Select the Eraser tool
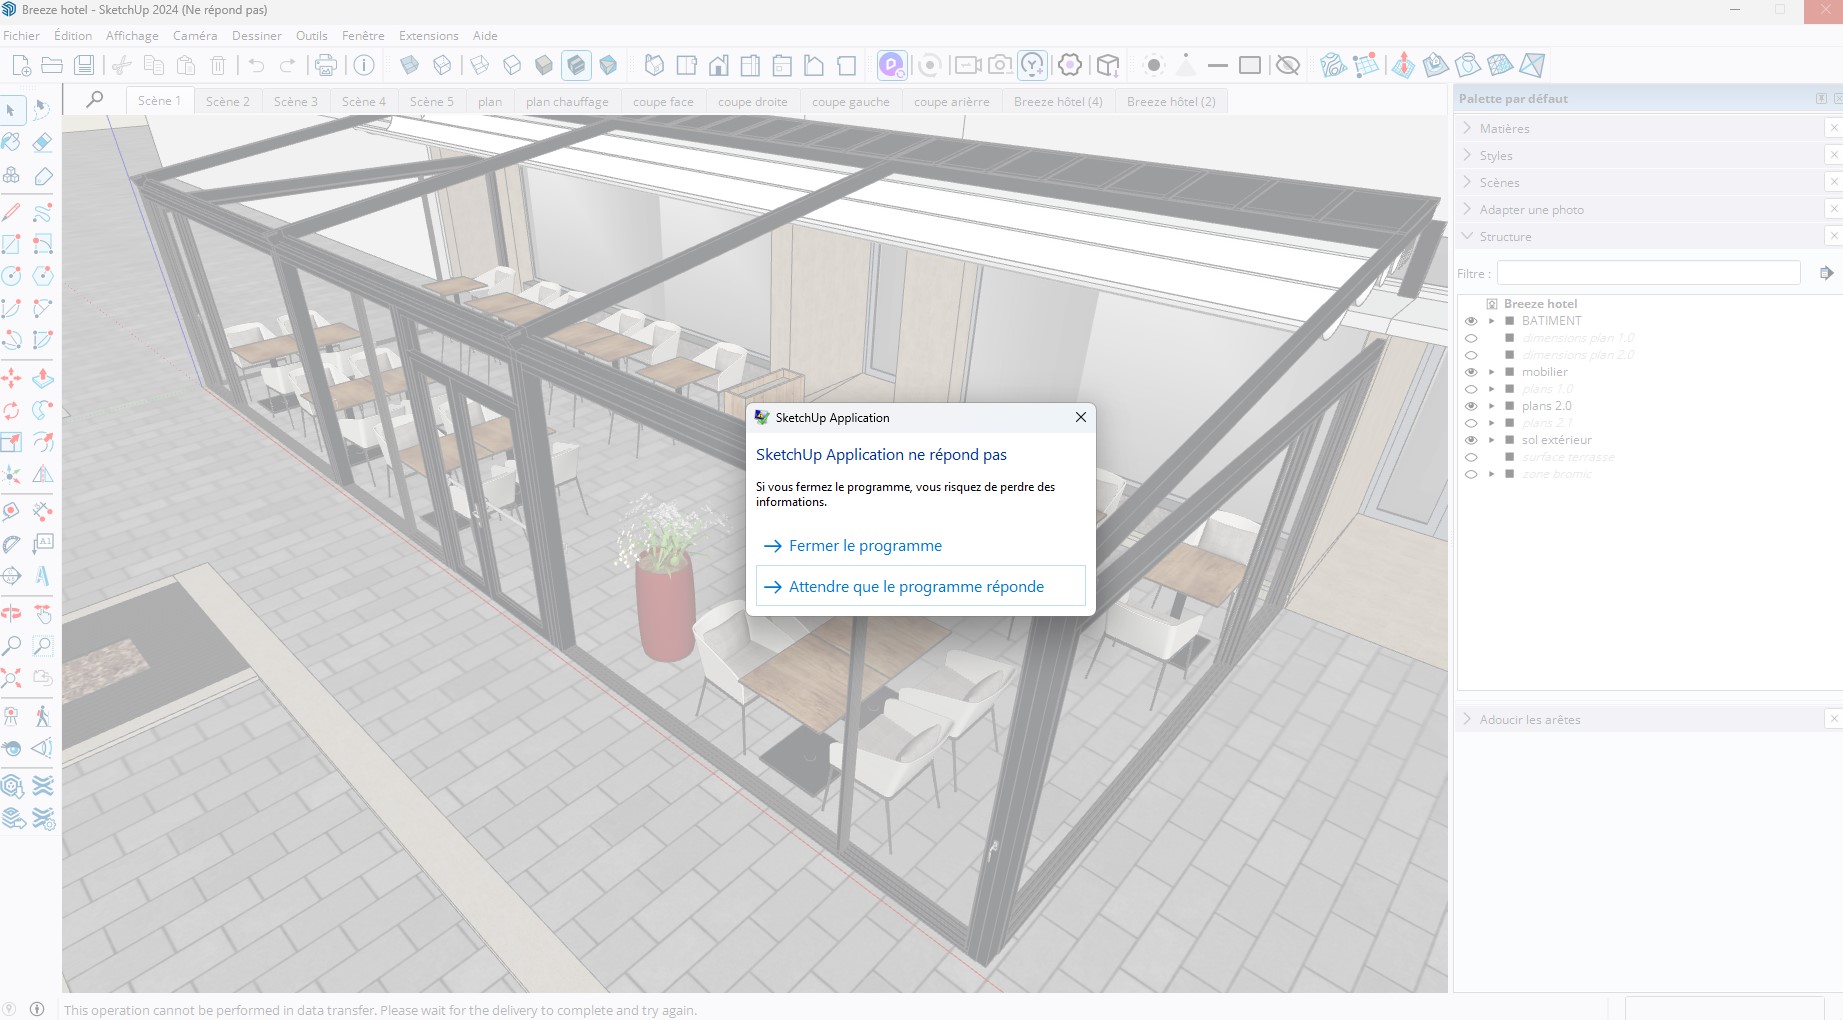The width and height of the screenshot is (1843, 1020). [x=42, y=142]
